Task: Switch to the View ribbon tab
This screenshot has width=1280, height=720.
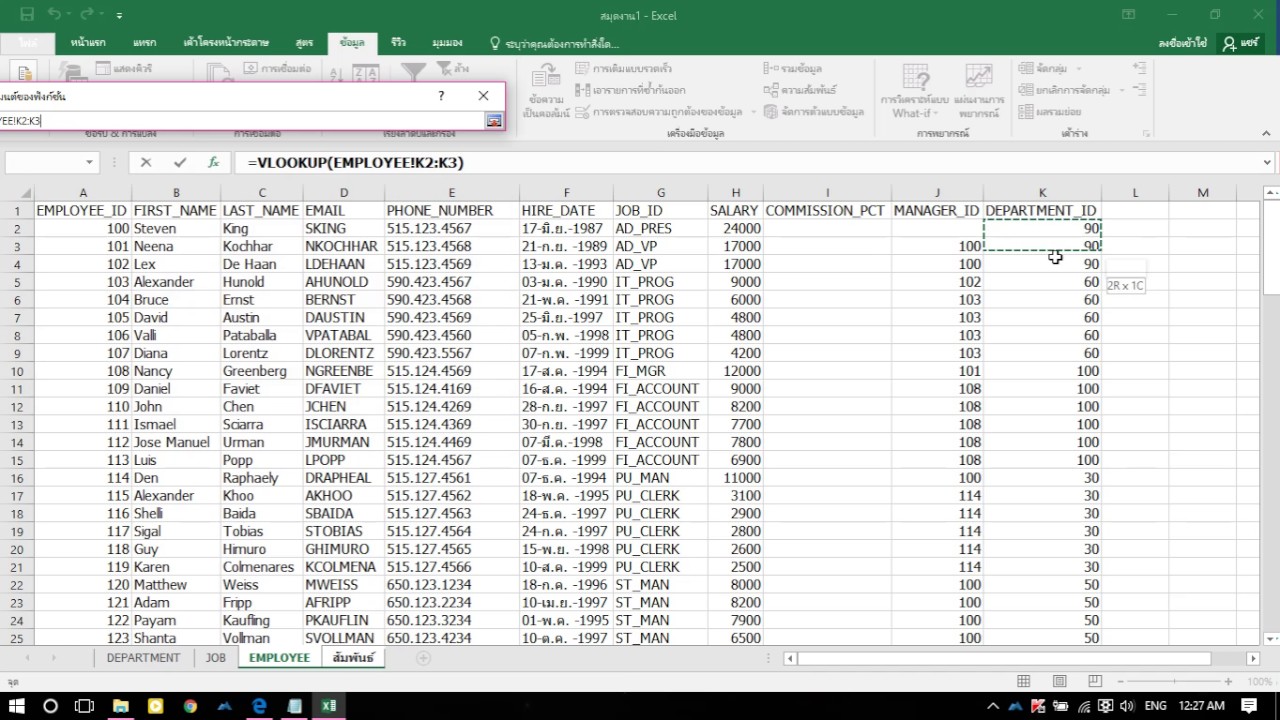Action: 447,43
